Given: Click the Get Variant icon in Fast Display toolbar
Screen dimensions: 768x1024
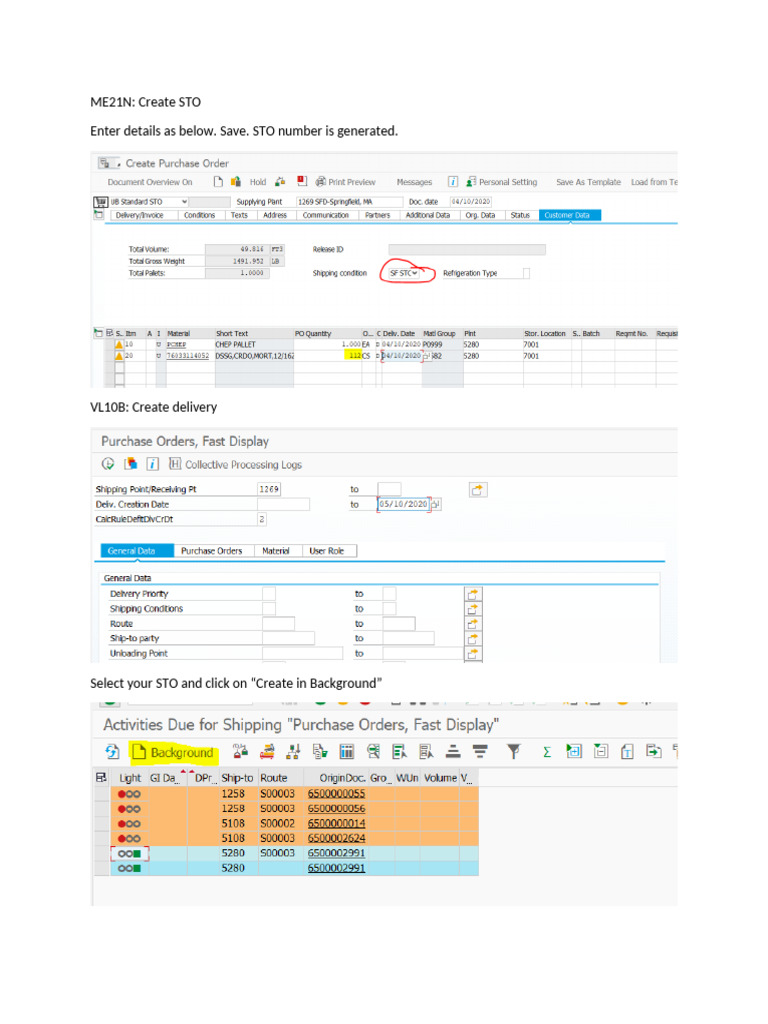Looking at the screenshot, I should (131, 464).
